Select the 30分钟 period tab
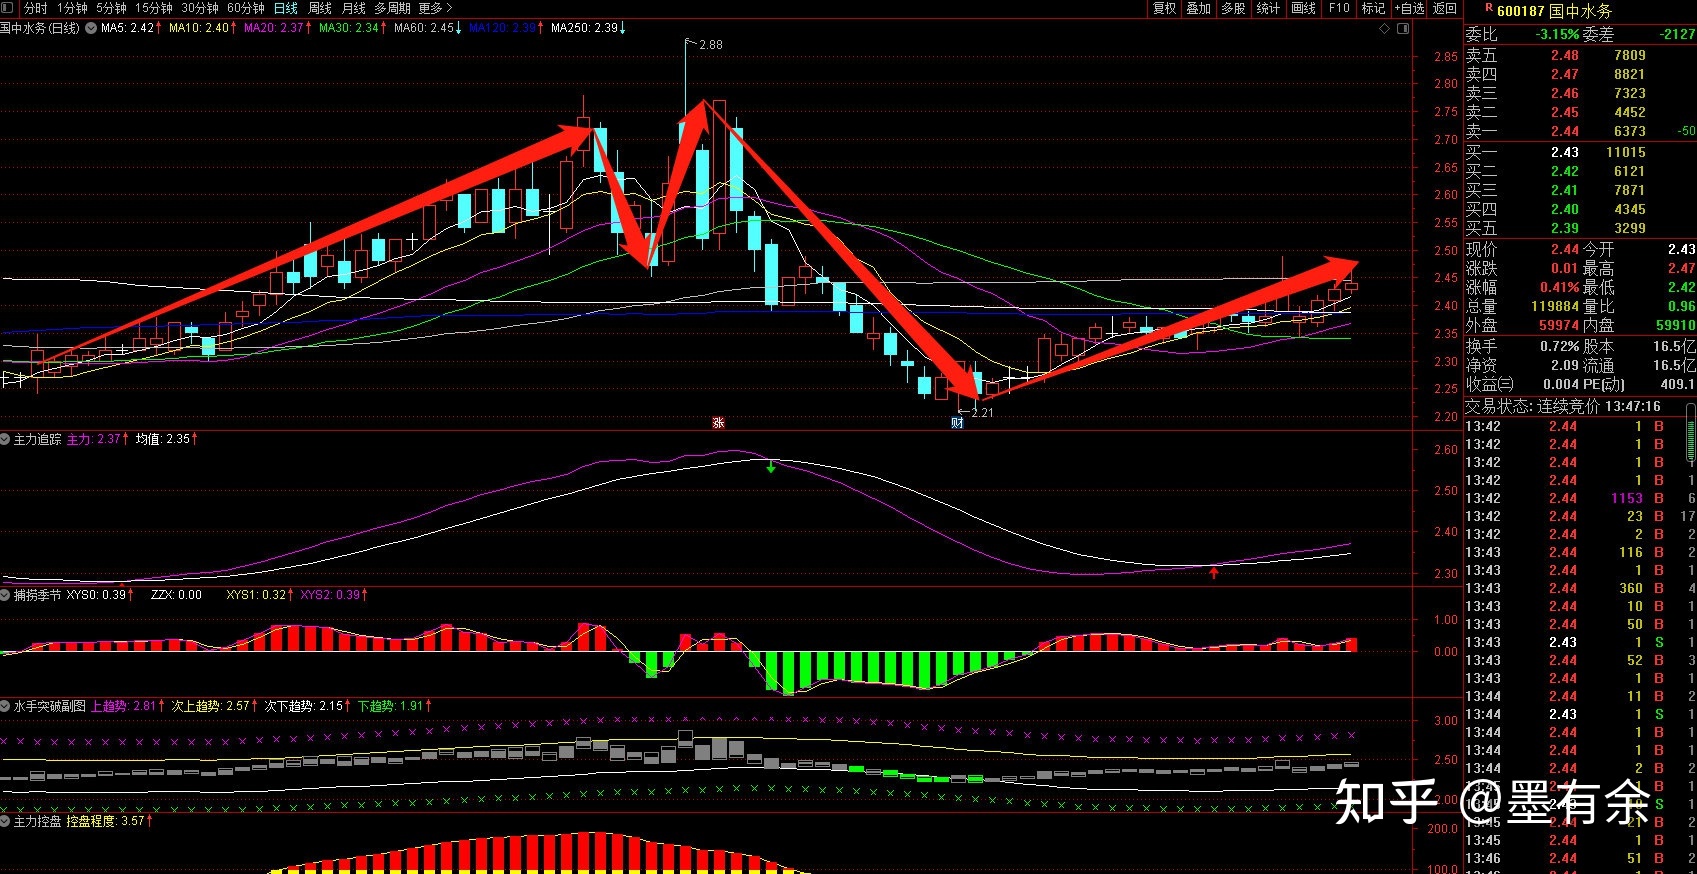Image resolution: width=1697 pixels, height=874 pixels. pyautogui.click(x=199, y=8)
